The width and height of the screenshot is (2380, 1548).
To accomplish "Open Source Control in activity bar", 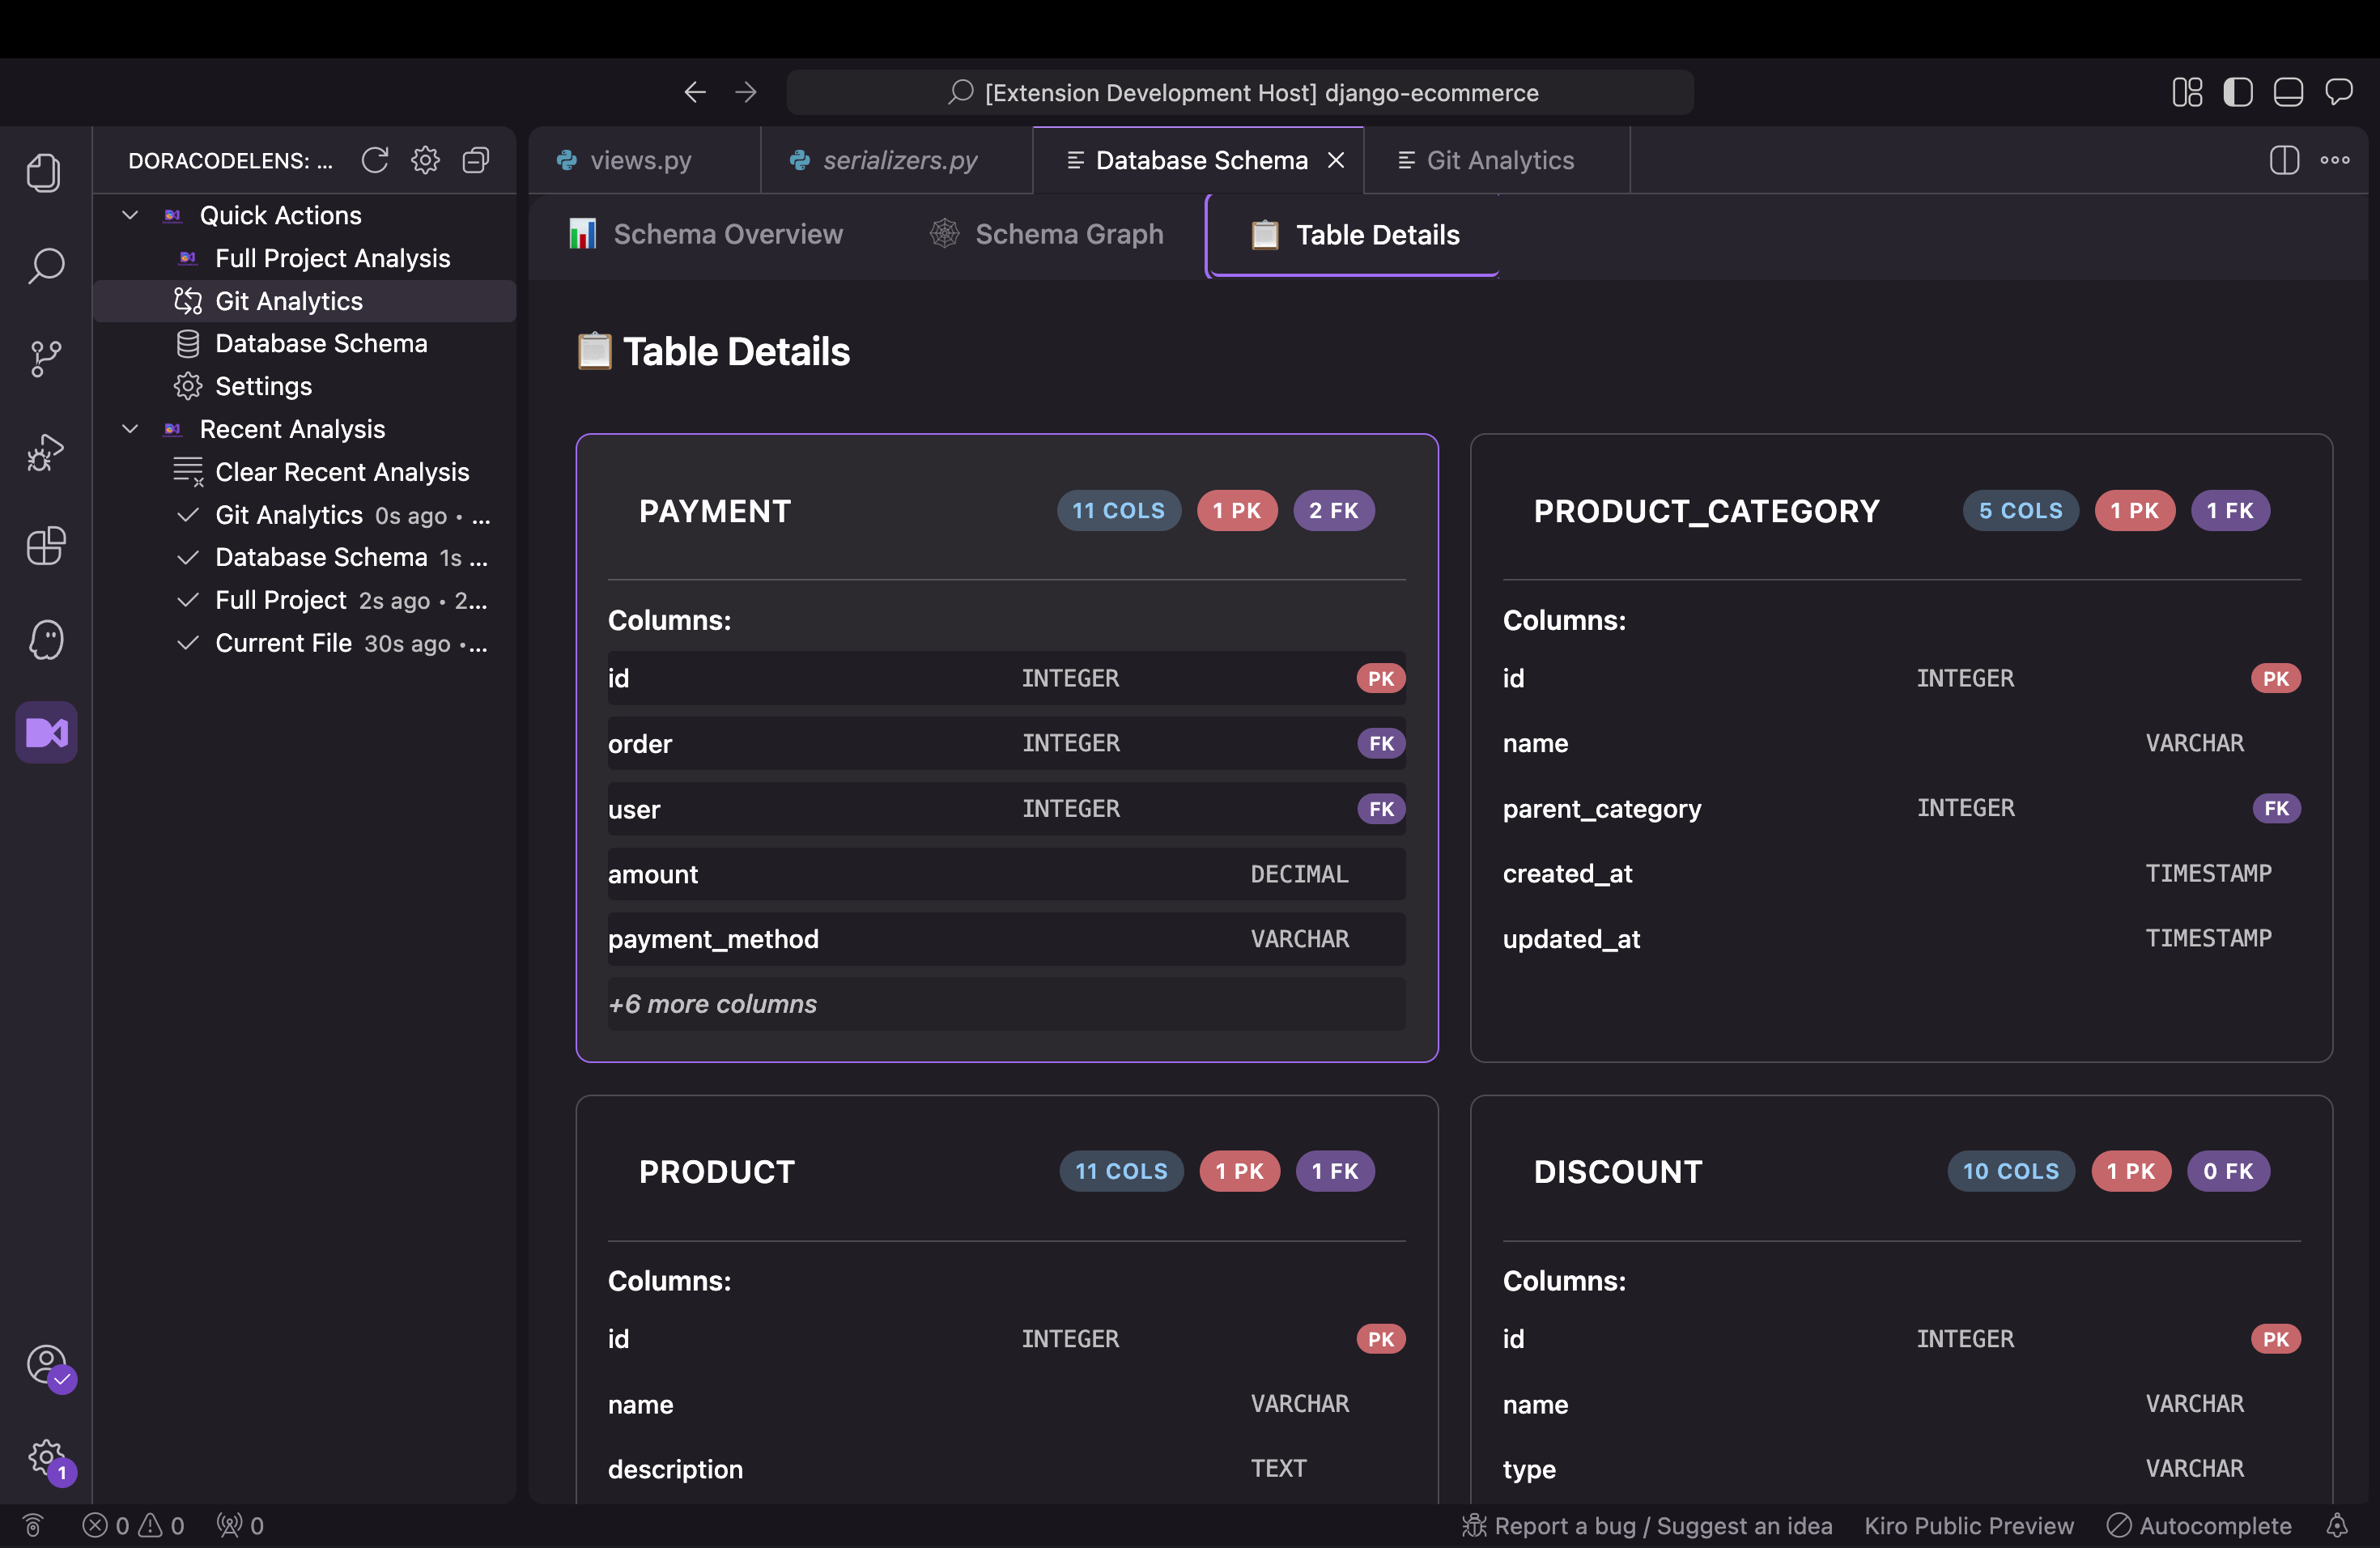I will [x=46, y=359].
